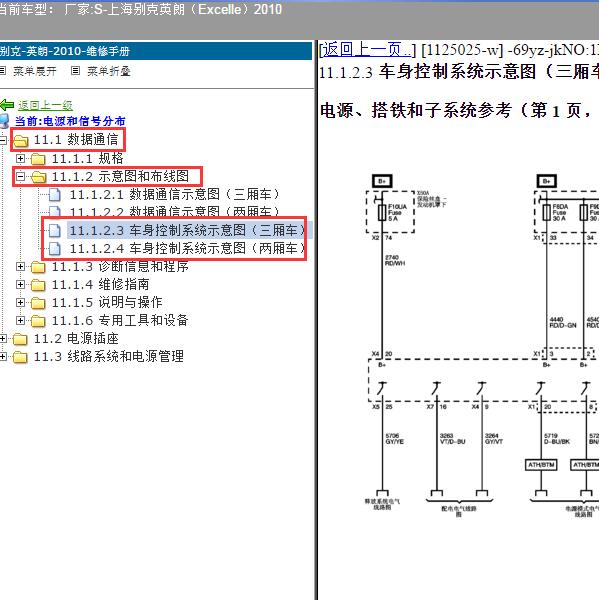Click the 别克-英朗-2010-维修手册 title bar

pos(156,51)
